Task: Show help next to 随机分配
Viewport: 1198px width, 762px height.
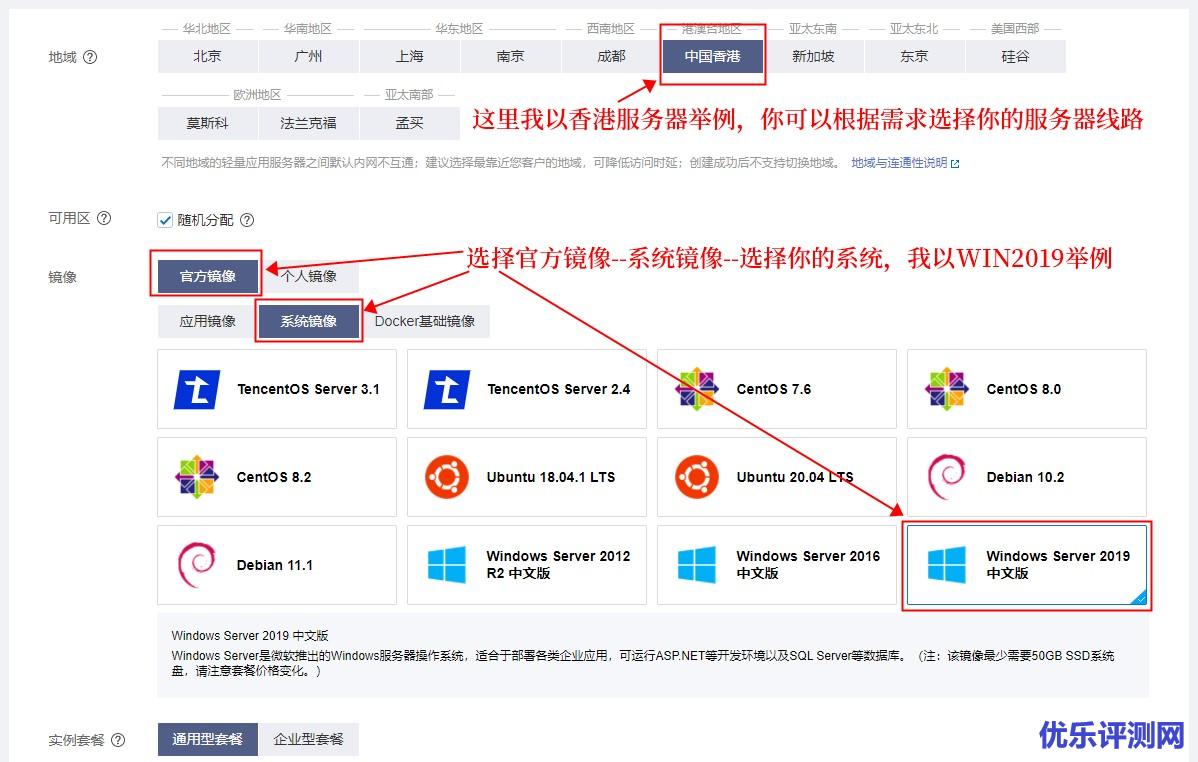Action: coord(247,220)
